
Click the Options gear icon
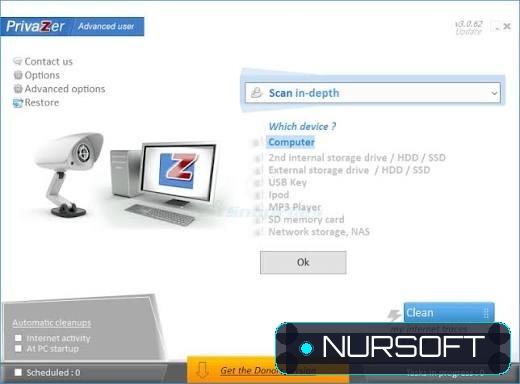(x=18, y=75)
